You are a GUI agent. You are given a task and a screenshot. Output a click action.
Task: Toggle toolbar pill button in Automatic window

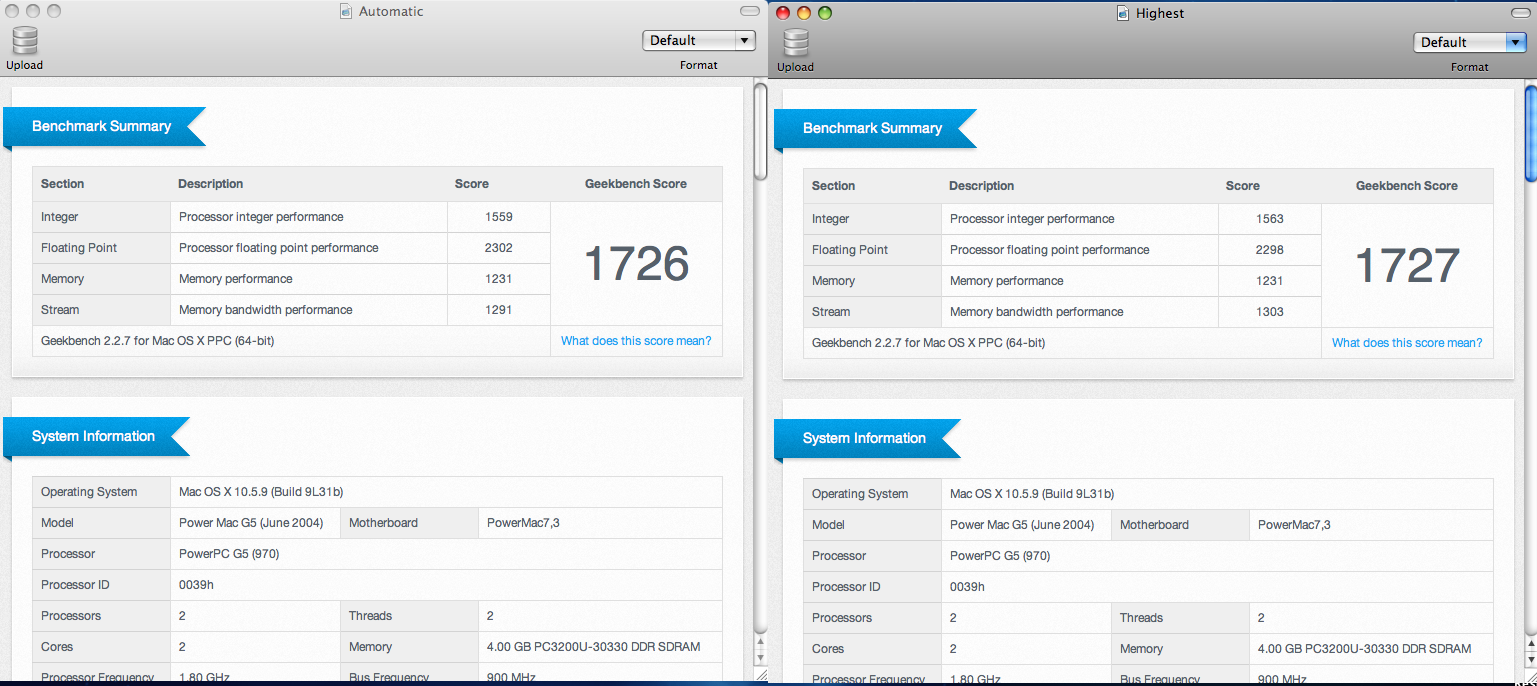click(x=750, y=11)
